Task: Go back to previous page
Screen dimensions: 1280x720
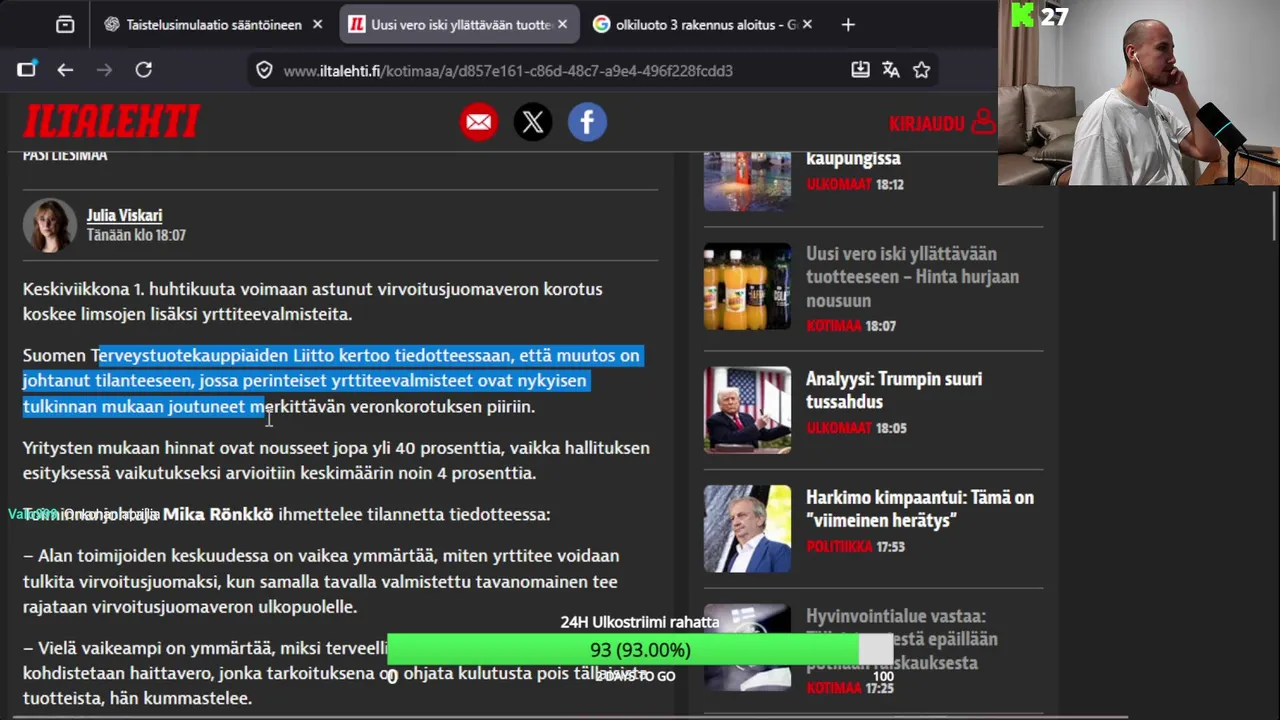Action: 65,70
